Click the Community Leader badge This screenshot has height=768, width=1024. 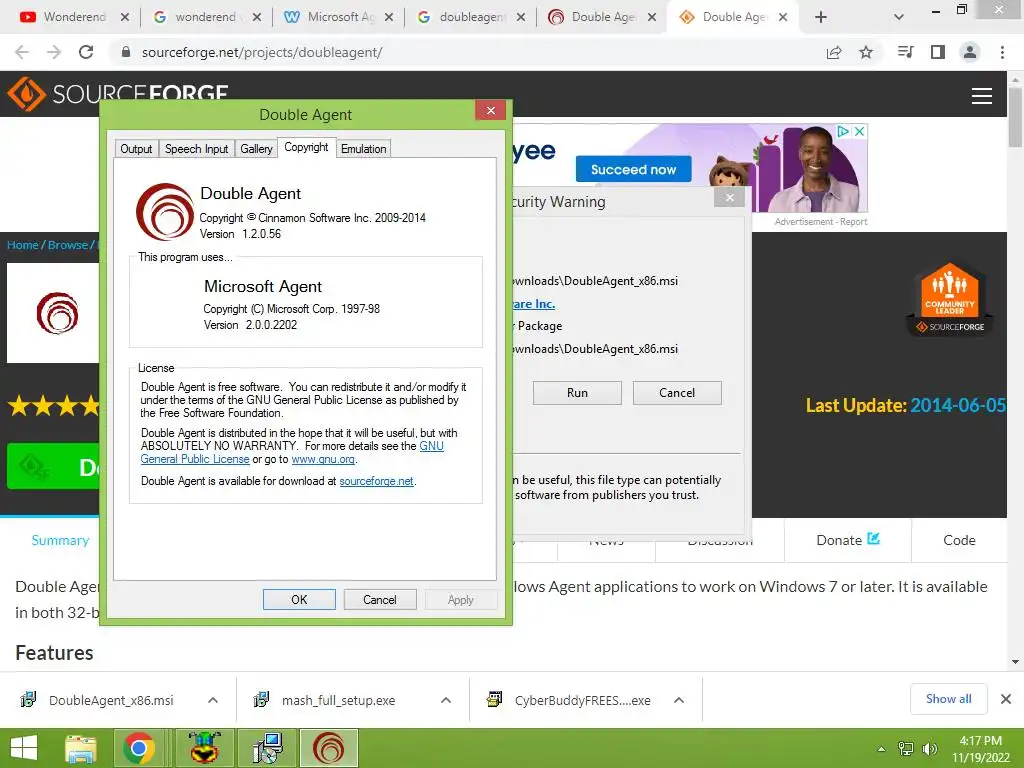click(950, 299)
